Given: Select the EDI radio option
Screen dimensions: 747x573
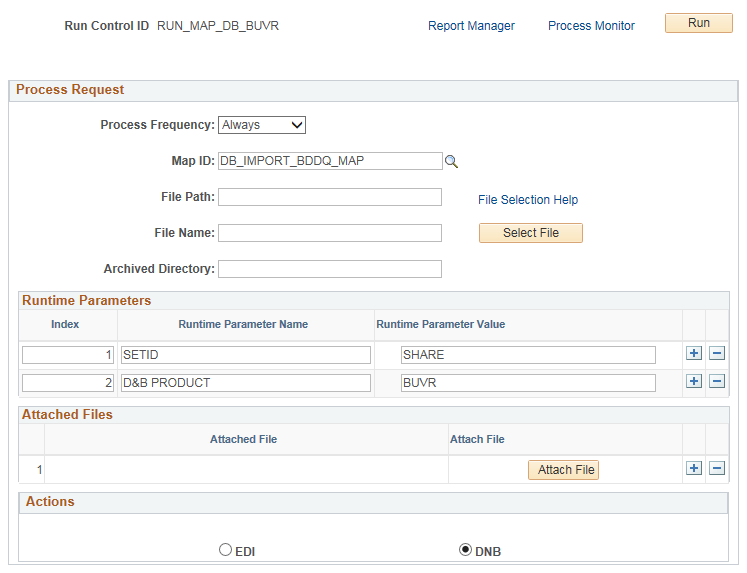Looking at the screenshot, I should click(x=225, y=550).
